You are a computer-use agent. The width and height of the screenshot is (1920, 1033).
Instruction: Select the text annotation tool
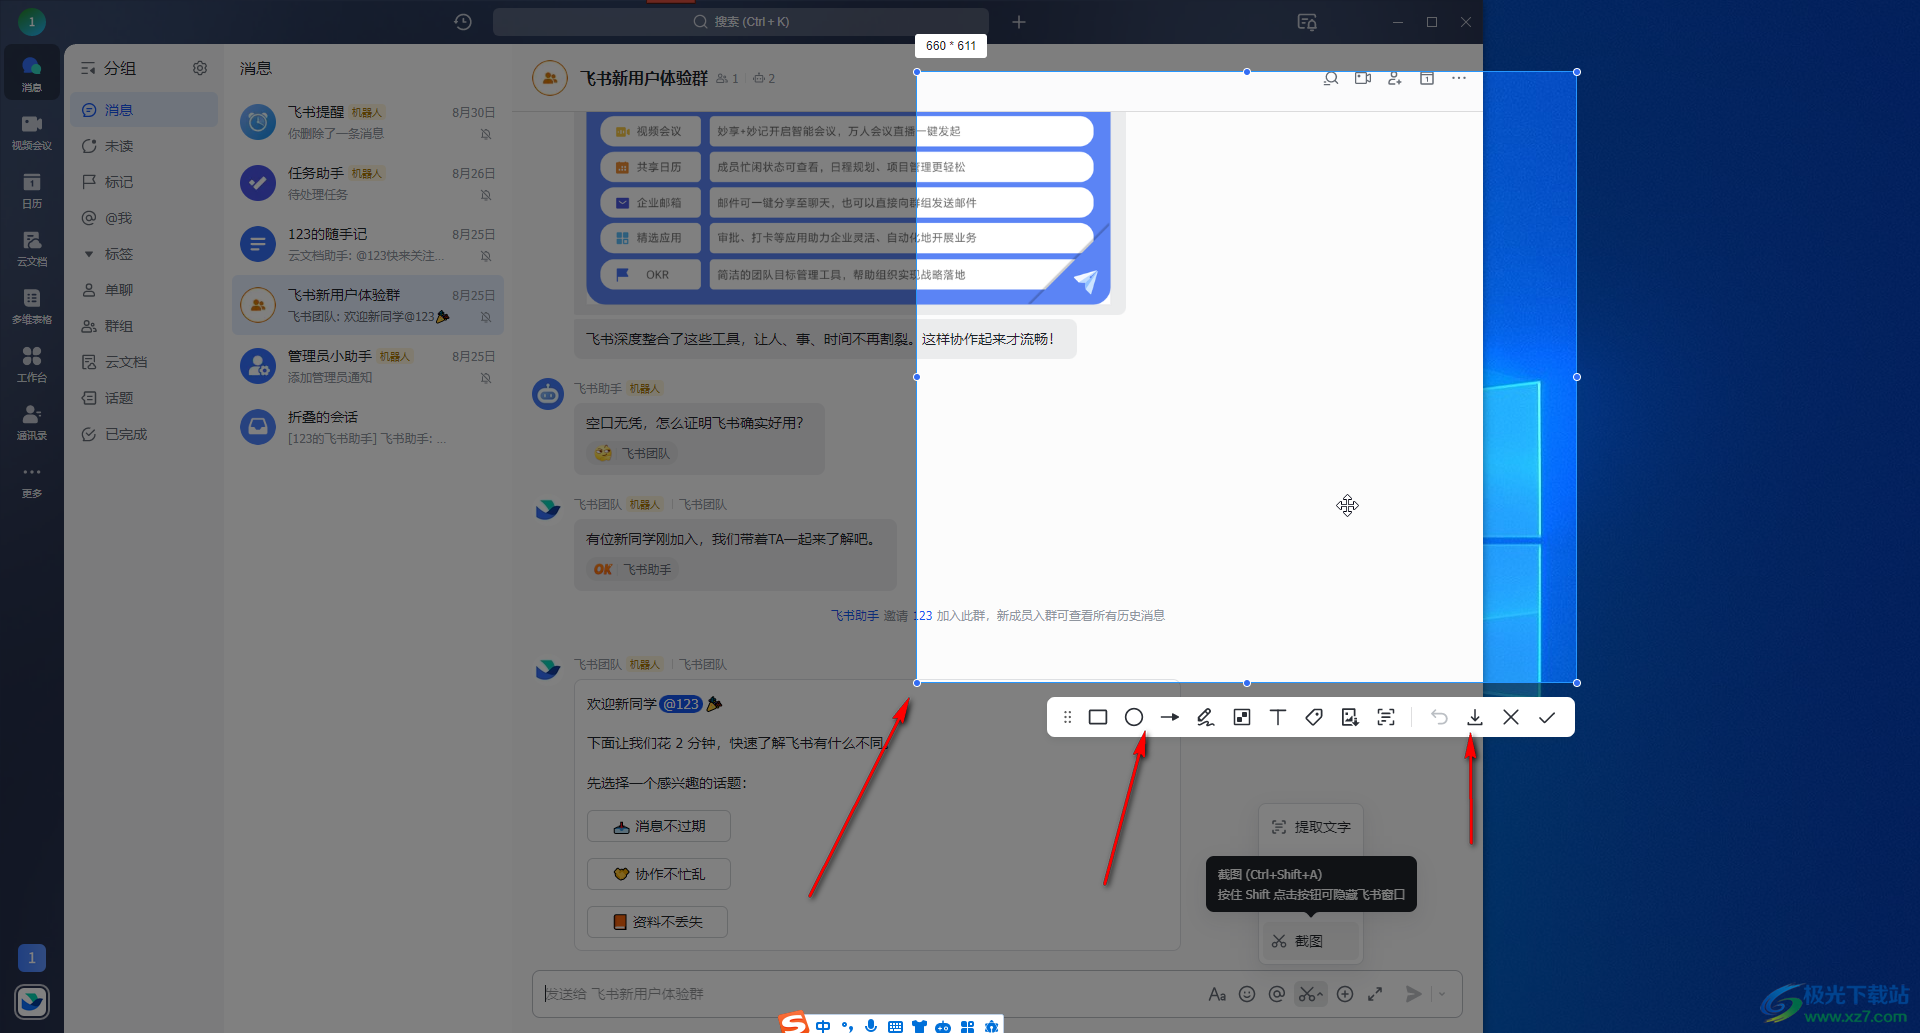coord(1278,717)
